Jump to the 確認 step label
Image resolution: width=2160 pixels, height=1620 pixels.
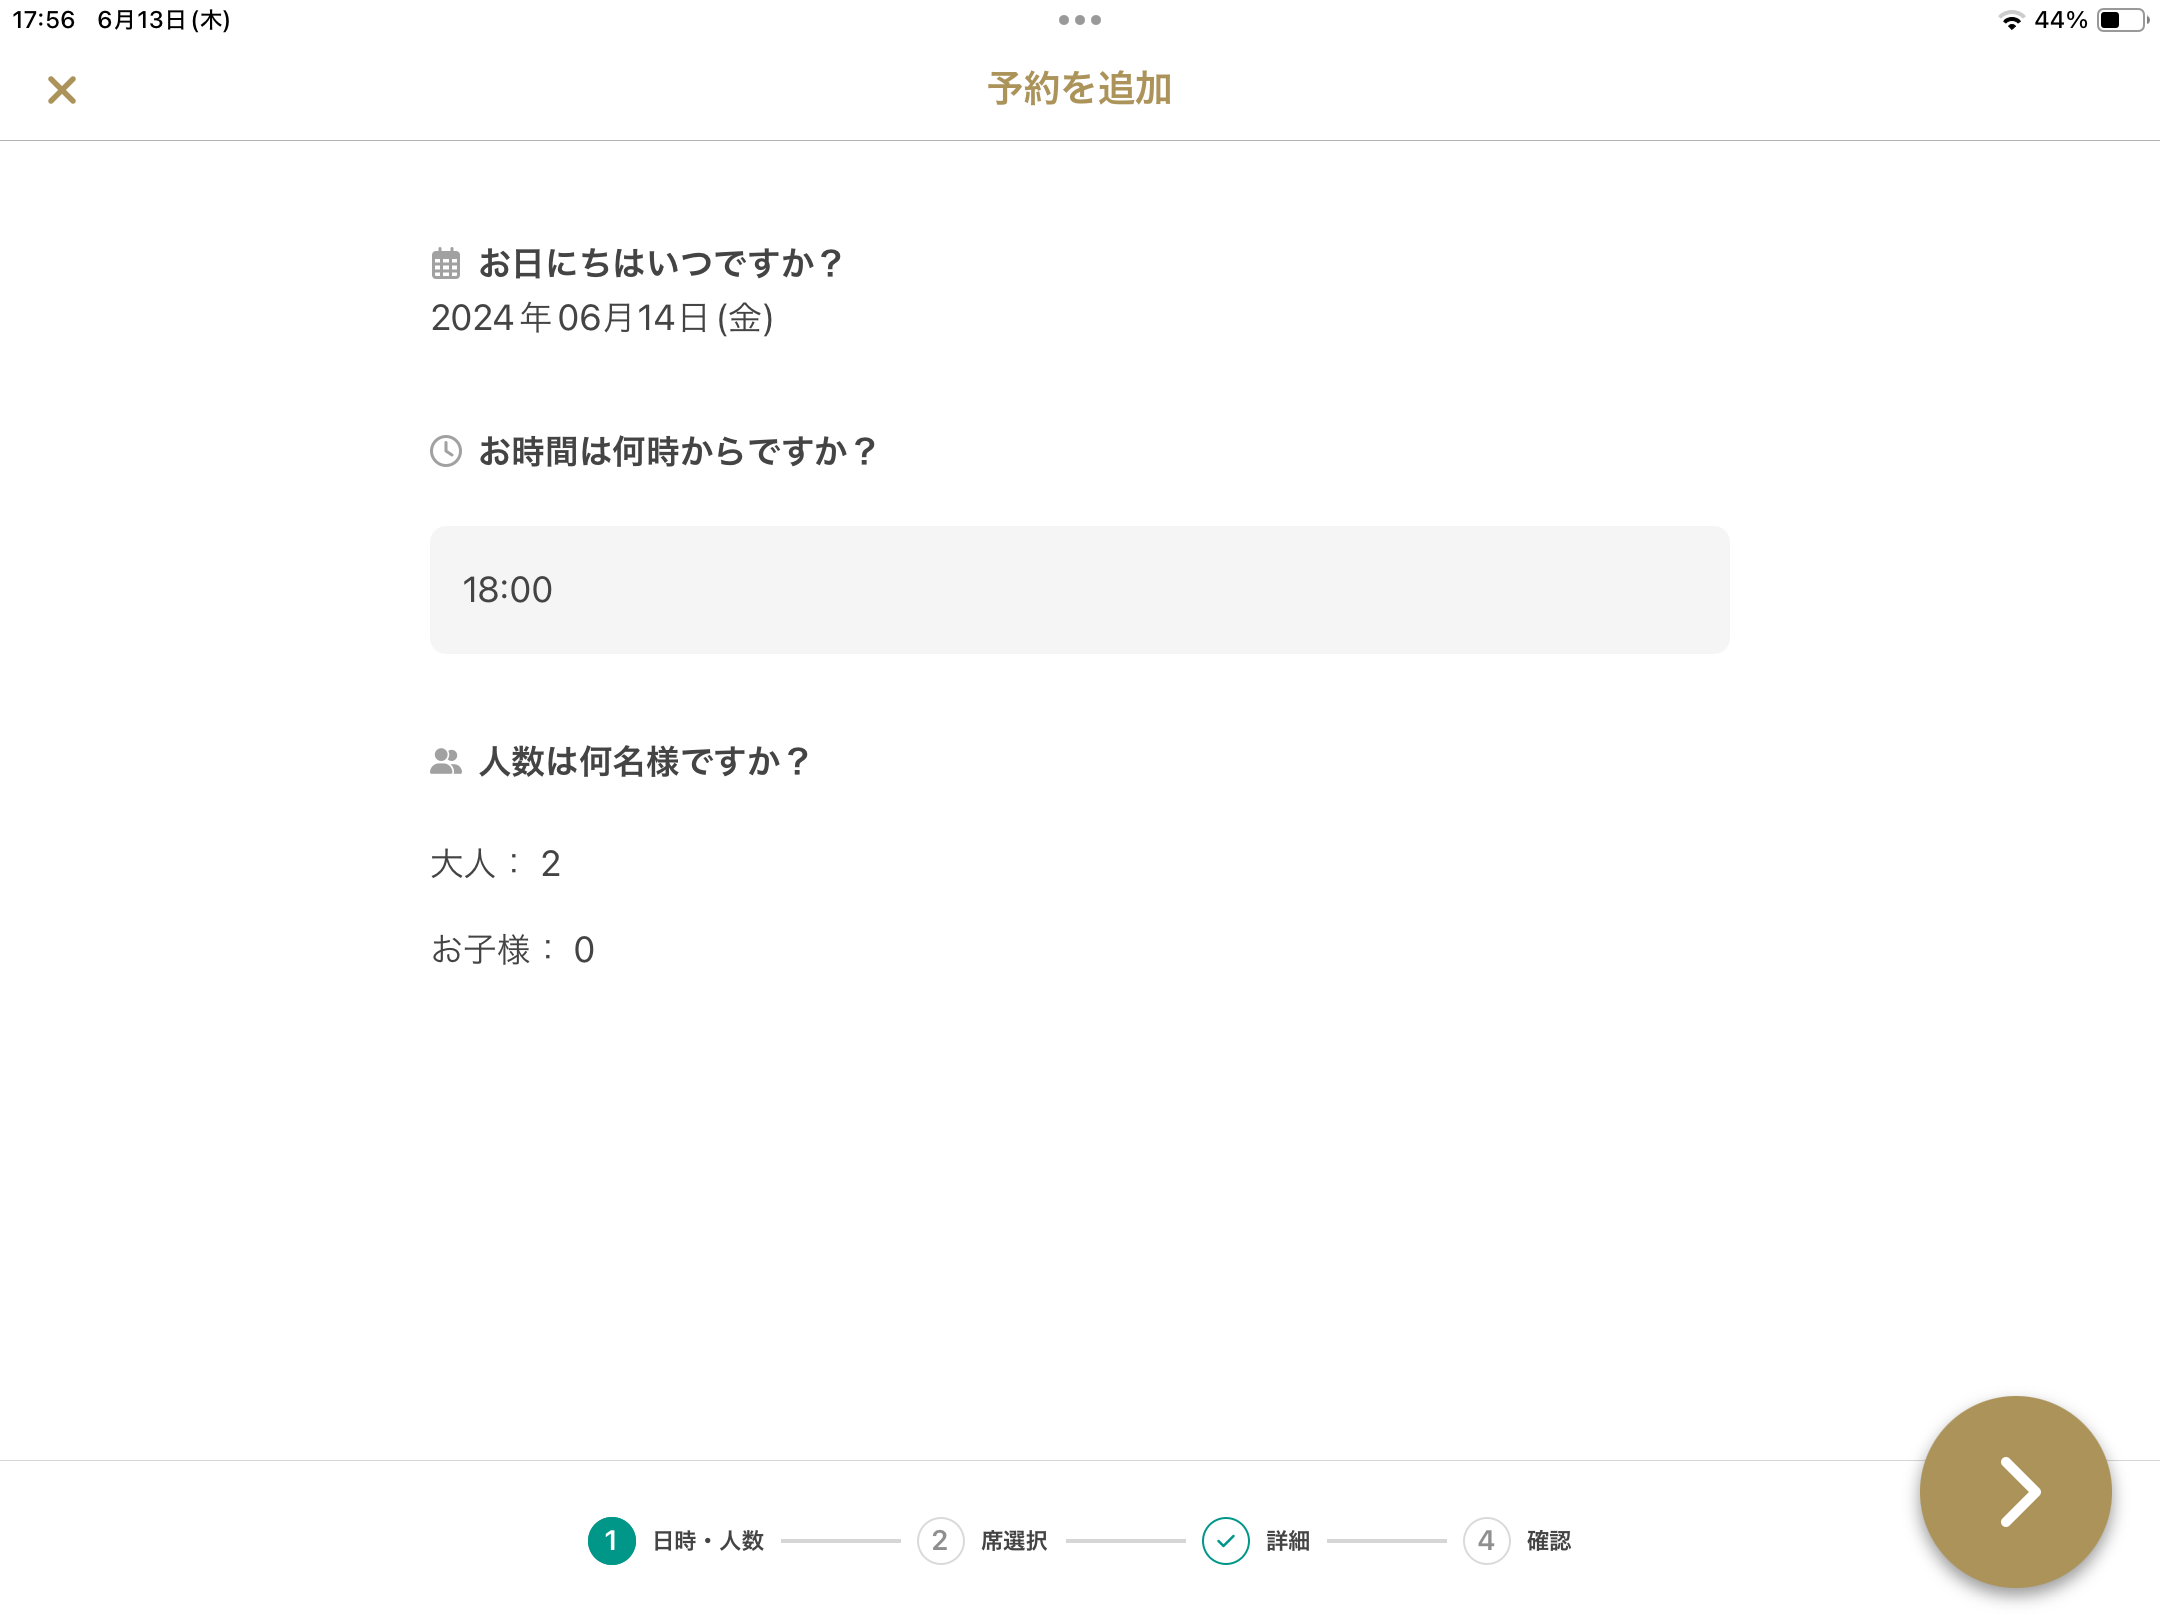1549,1541
